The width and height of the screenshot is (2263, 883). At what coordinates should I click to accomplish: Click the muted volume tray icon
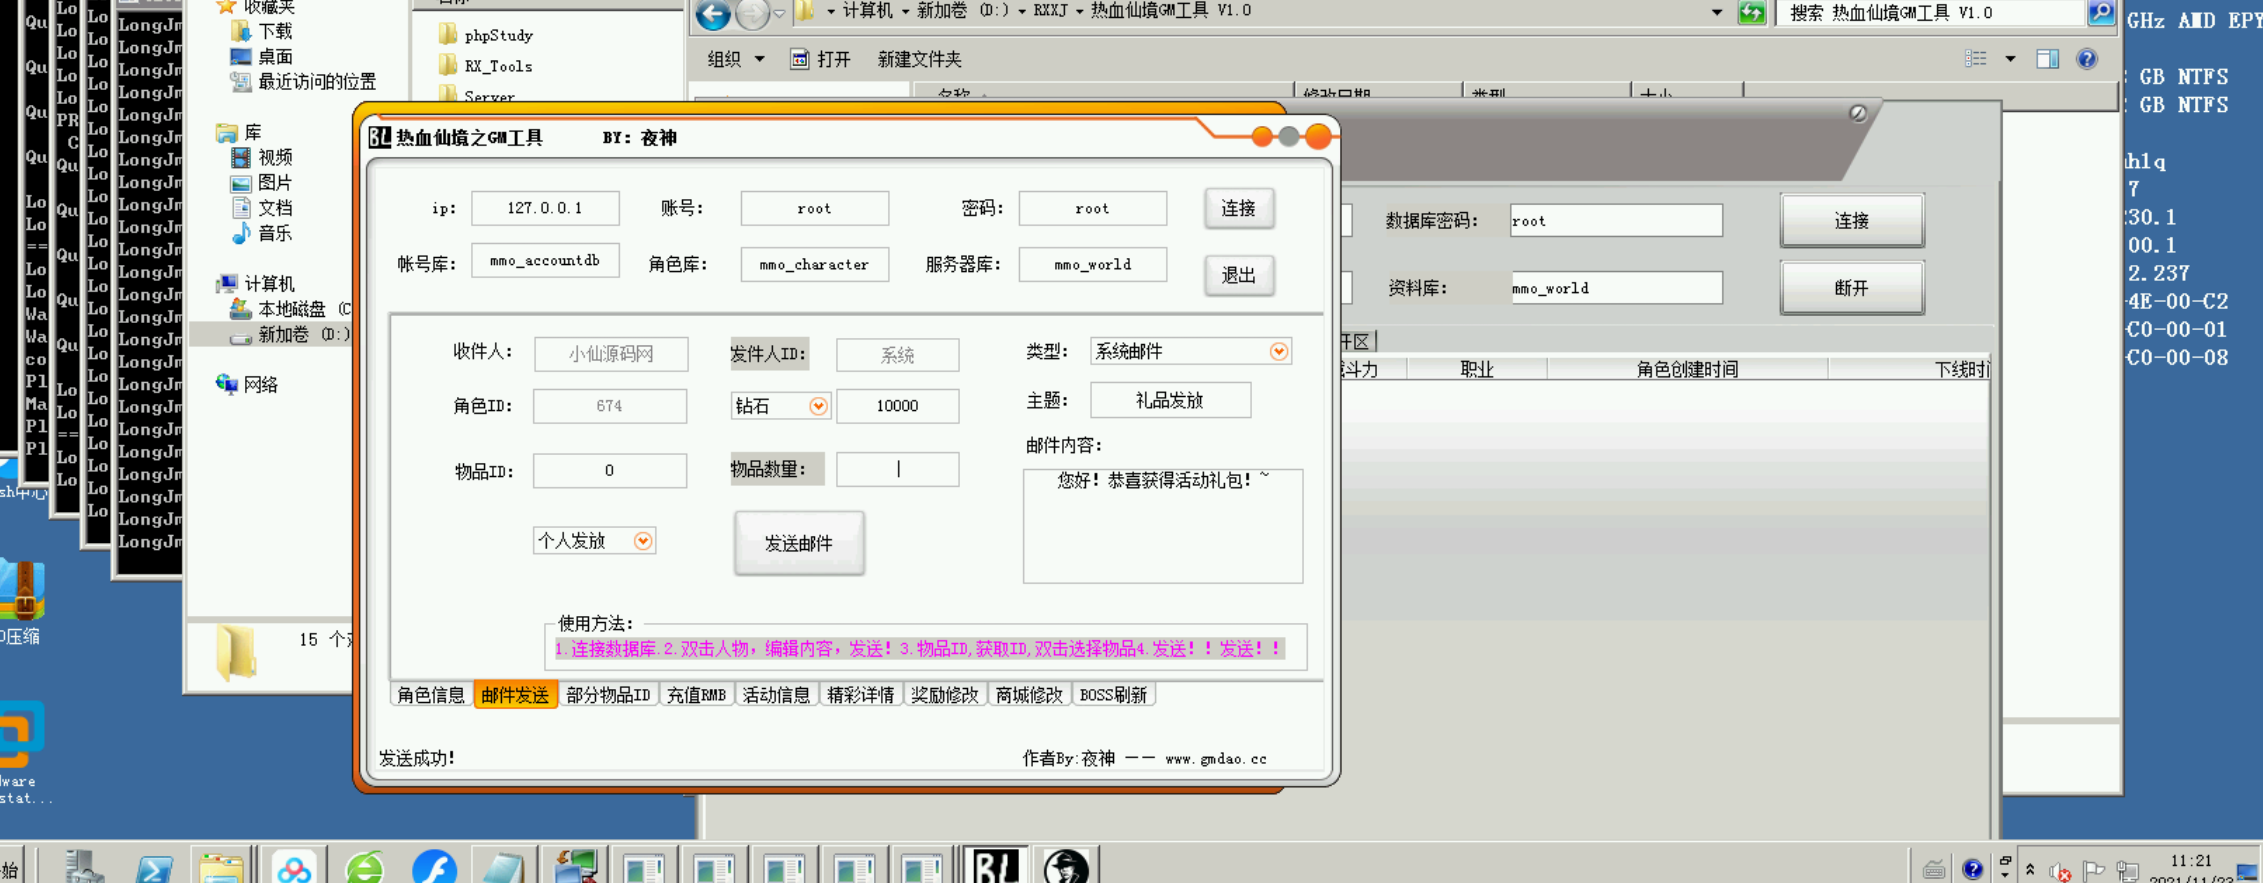tap(2059, 872)
